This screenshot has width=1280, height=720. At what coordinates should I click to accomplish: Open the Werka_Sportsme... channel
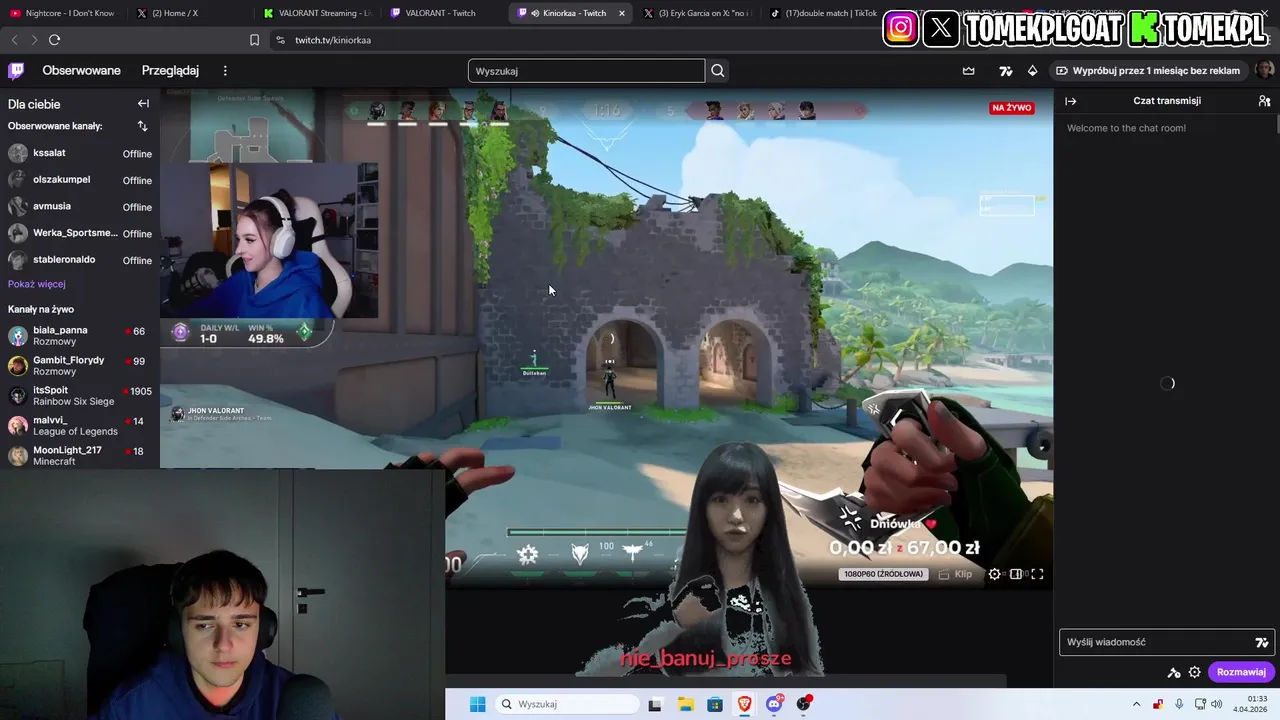click(80, 233)
